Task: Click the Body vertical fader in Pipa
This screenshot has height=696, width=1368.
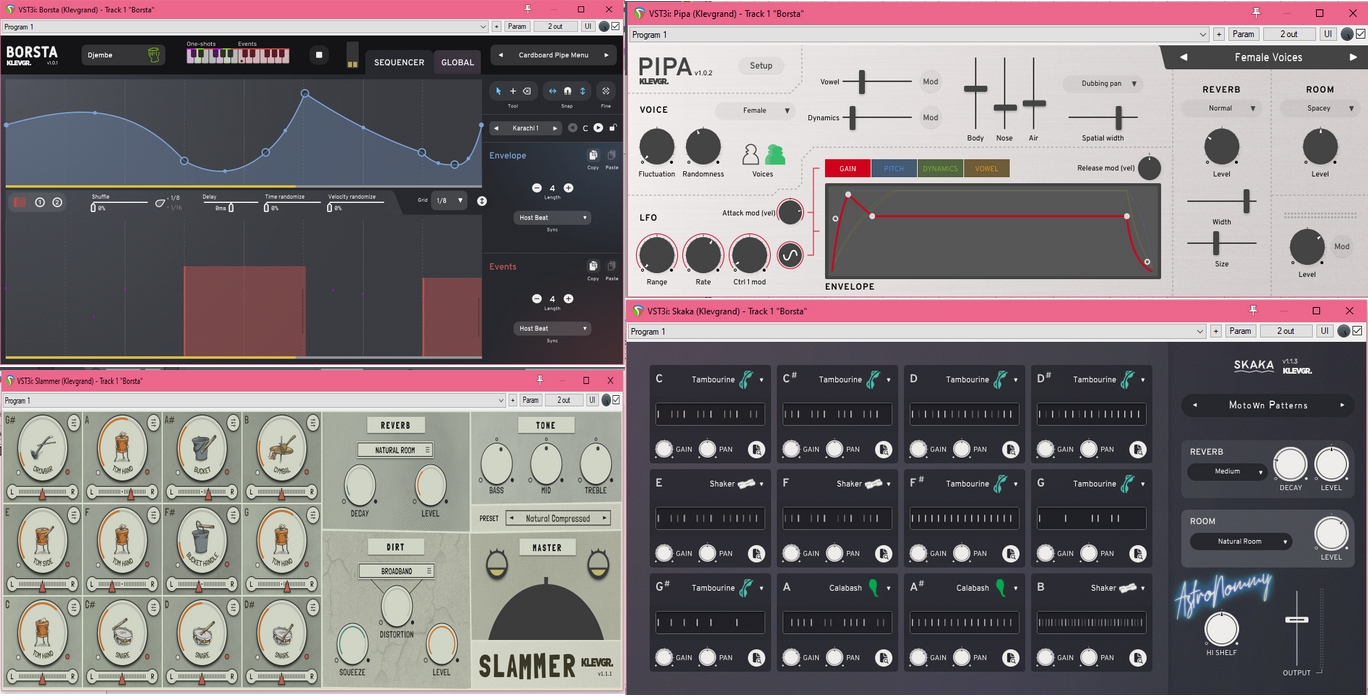Action: point(975,91)
